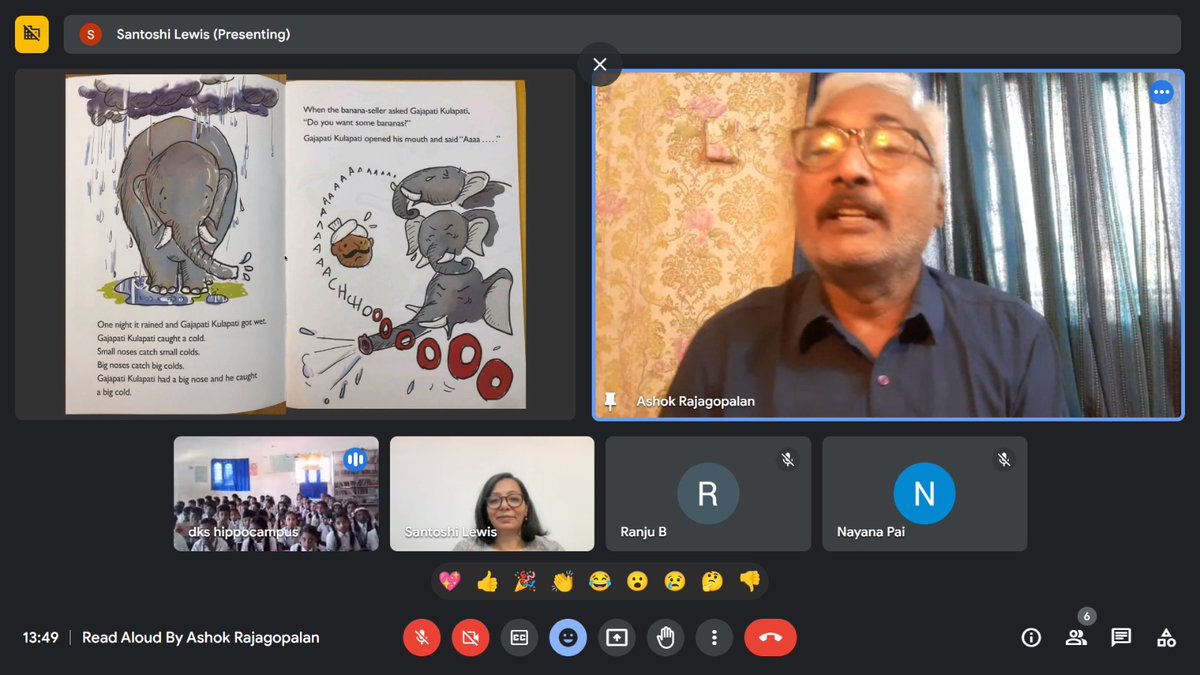Start presenting your screen

point(617,637)
